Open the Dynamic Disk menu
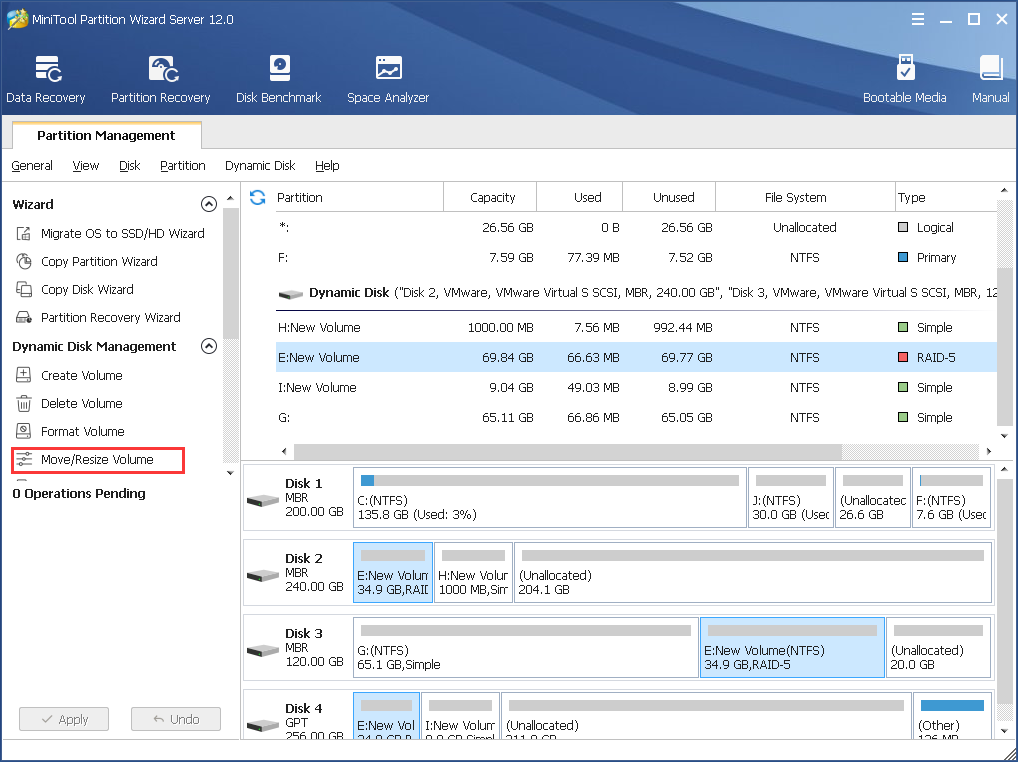Screen dimensions: 1018x762 pos(260,166)
